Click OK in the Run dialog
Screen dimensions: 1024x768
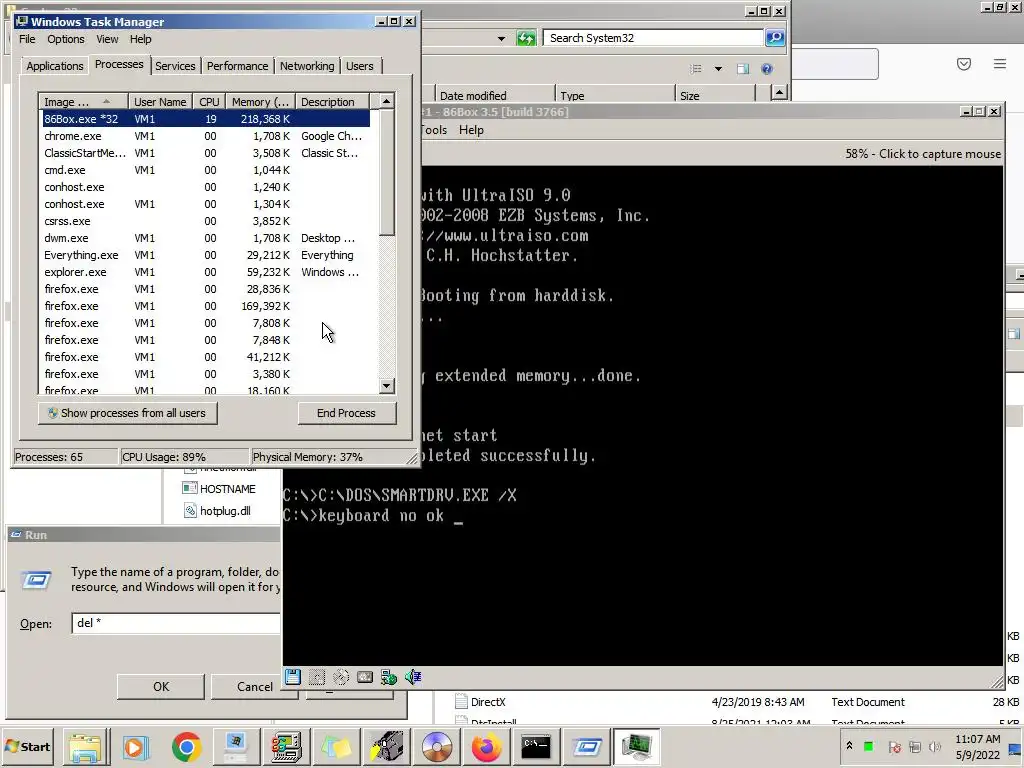[x=161, y=686]
